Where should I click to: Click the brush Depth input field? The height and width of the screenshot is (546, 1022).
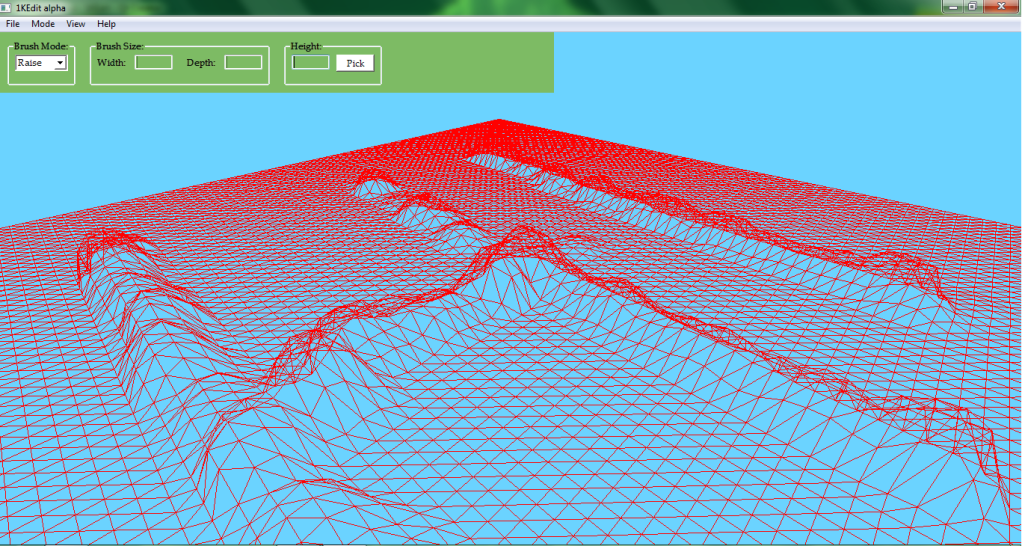243,63
